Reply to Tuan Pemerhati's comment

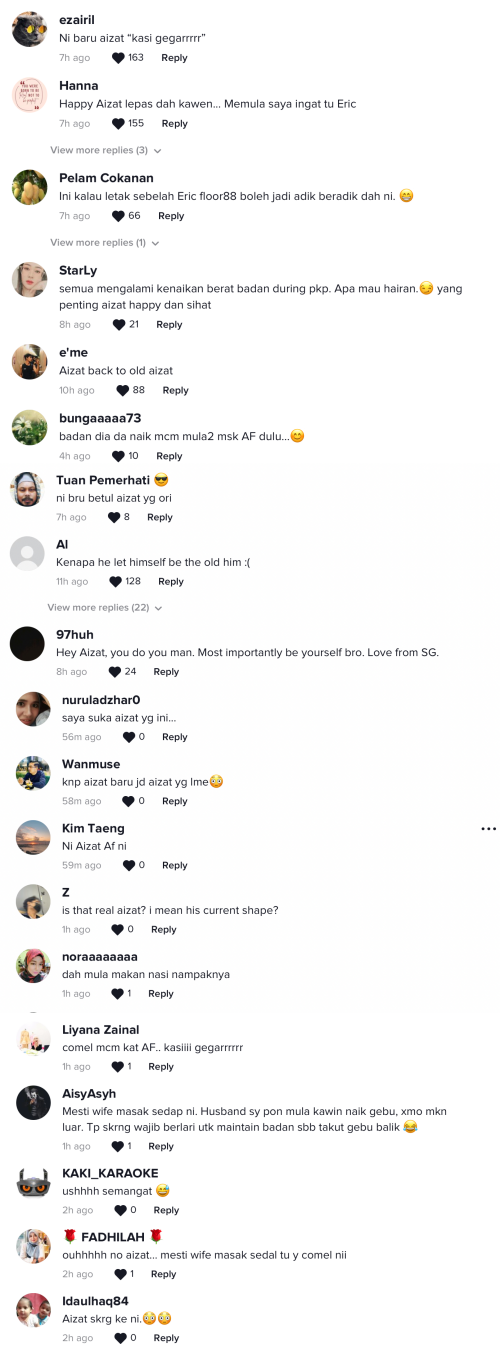[160, 518]
